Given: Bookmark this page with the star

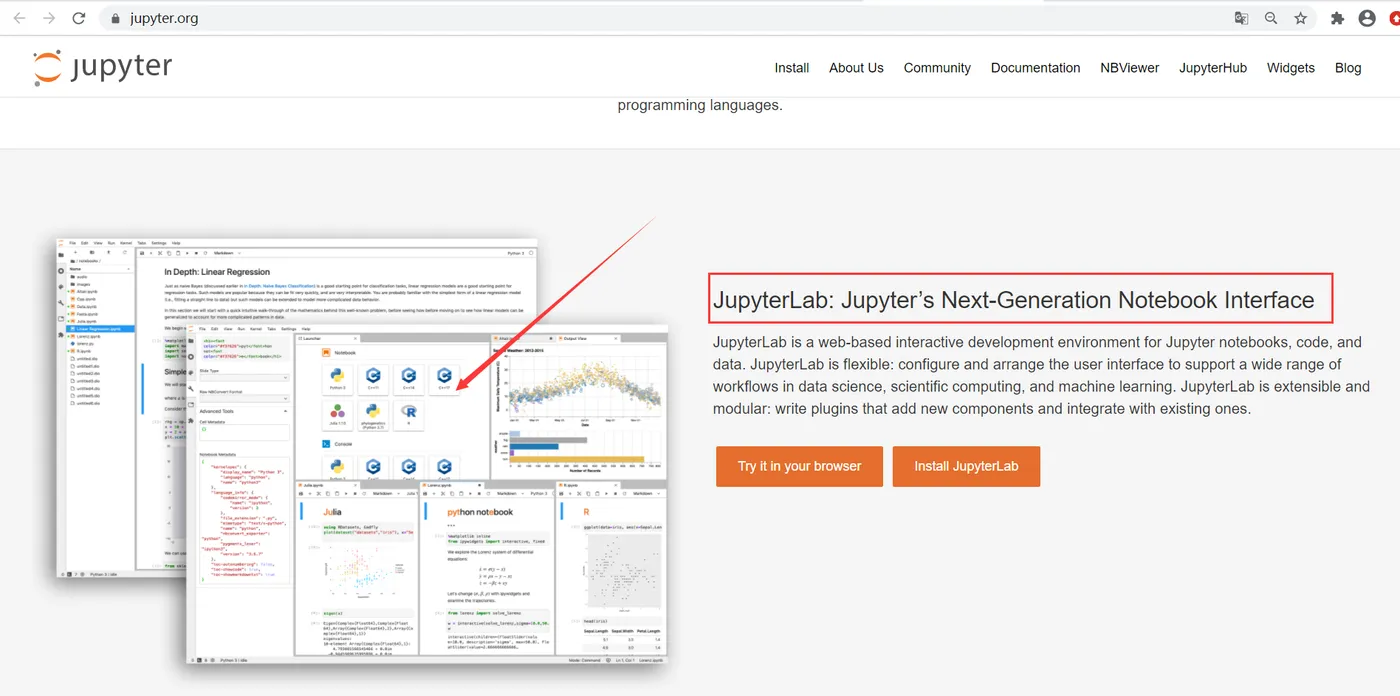Looking at the screenshot, I should tap(1300, 18).
